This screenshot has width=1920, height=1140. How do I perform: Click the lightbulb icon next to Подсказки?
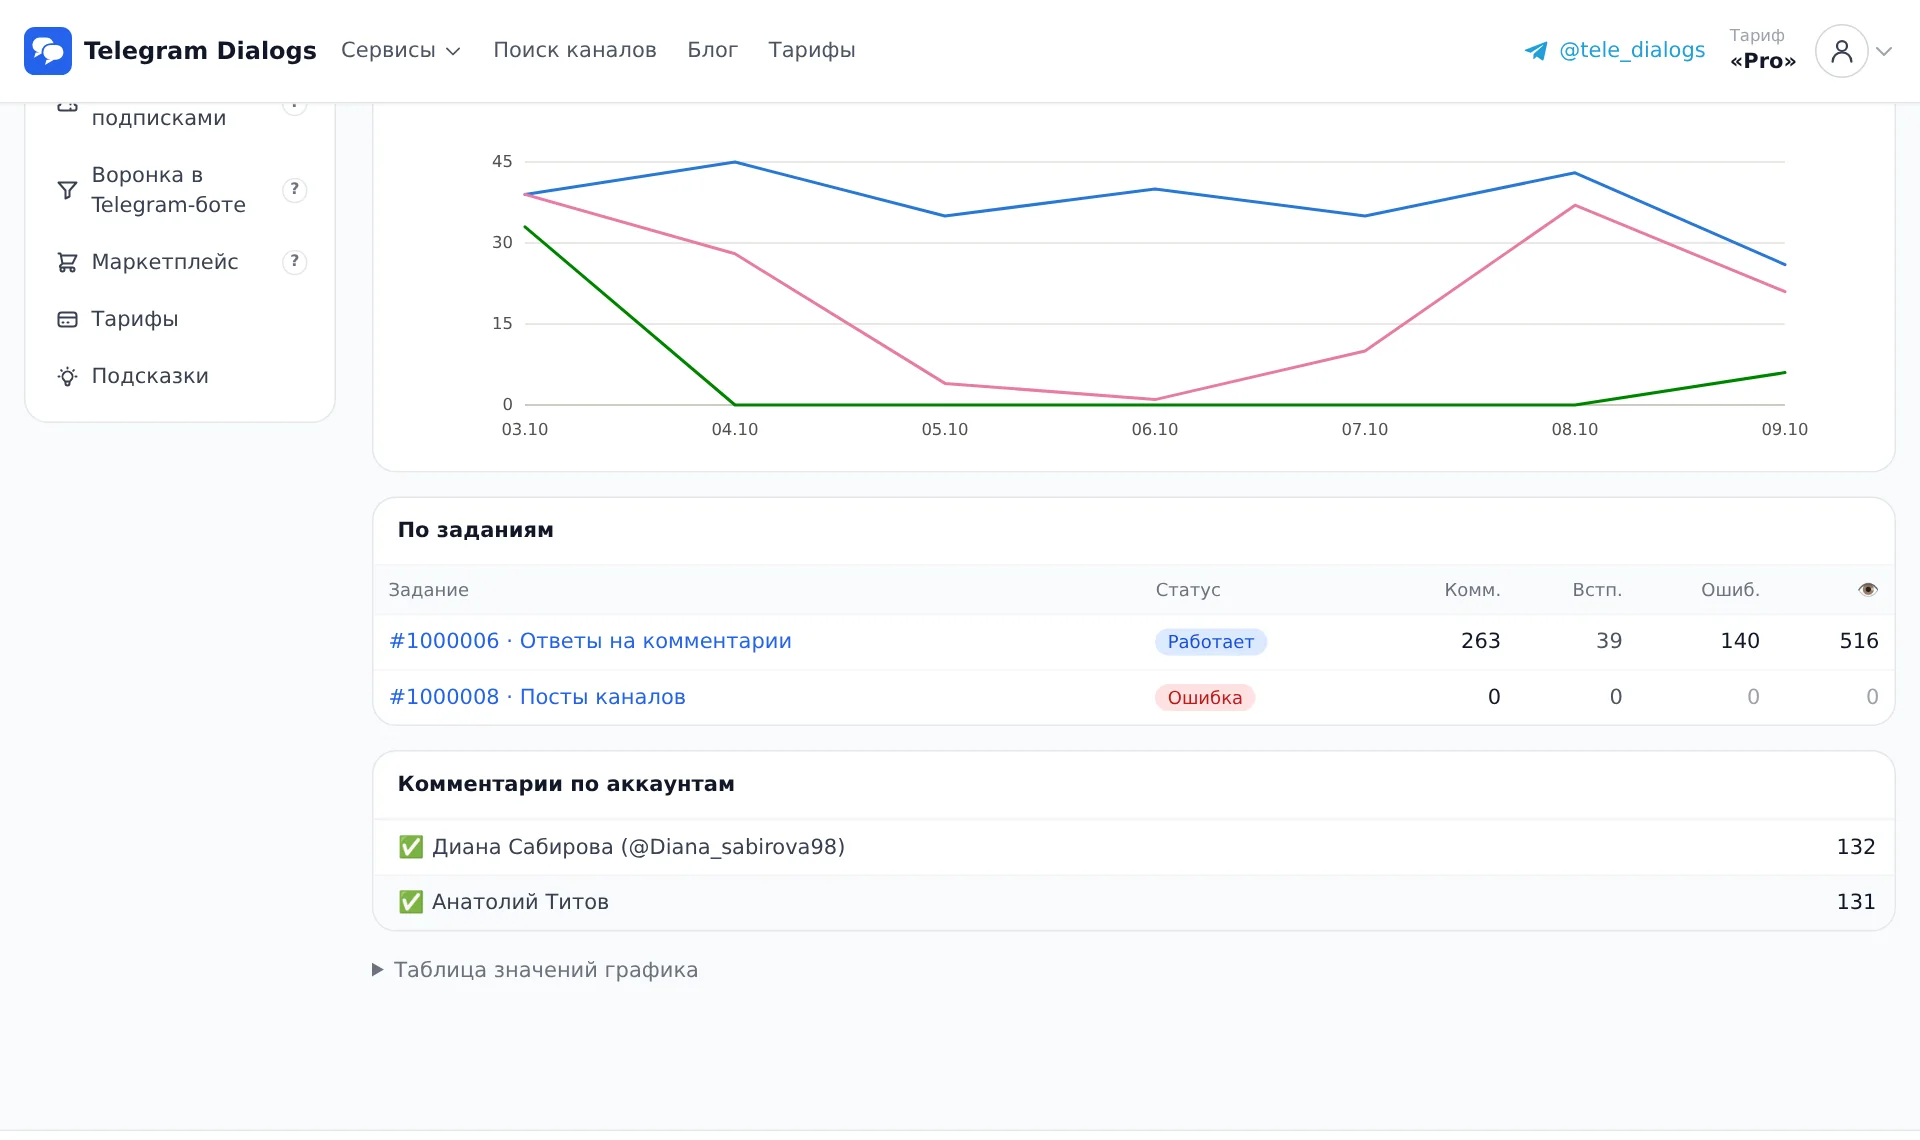point(67,376)
